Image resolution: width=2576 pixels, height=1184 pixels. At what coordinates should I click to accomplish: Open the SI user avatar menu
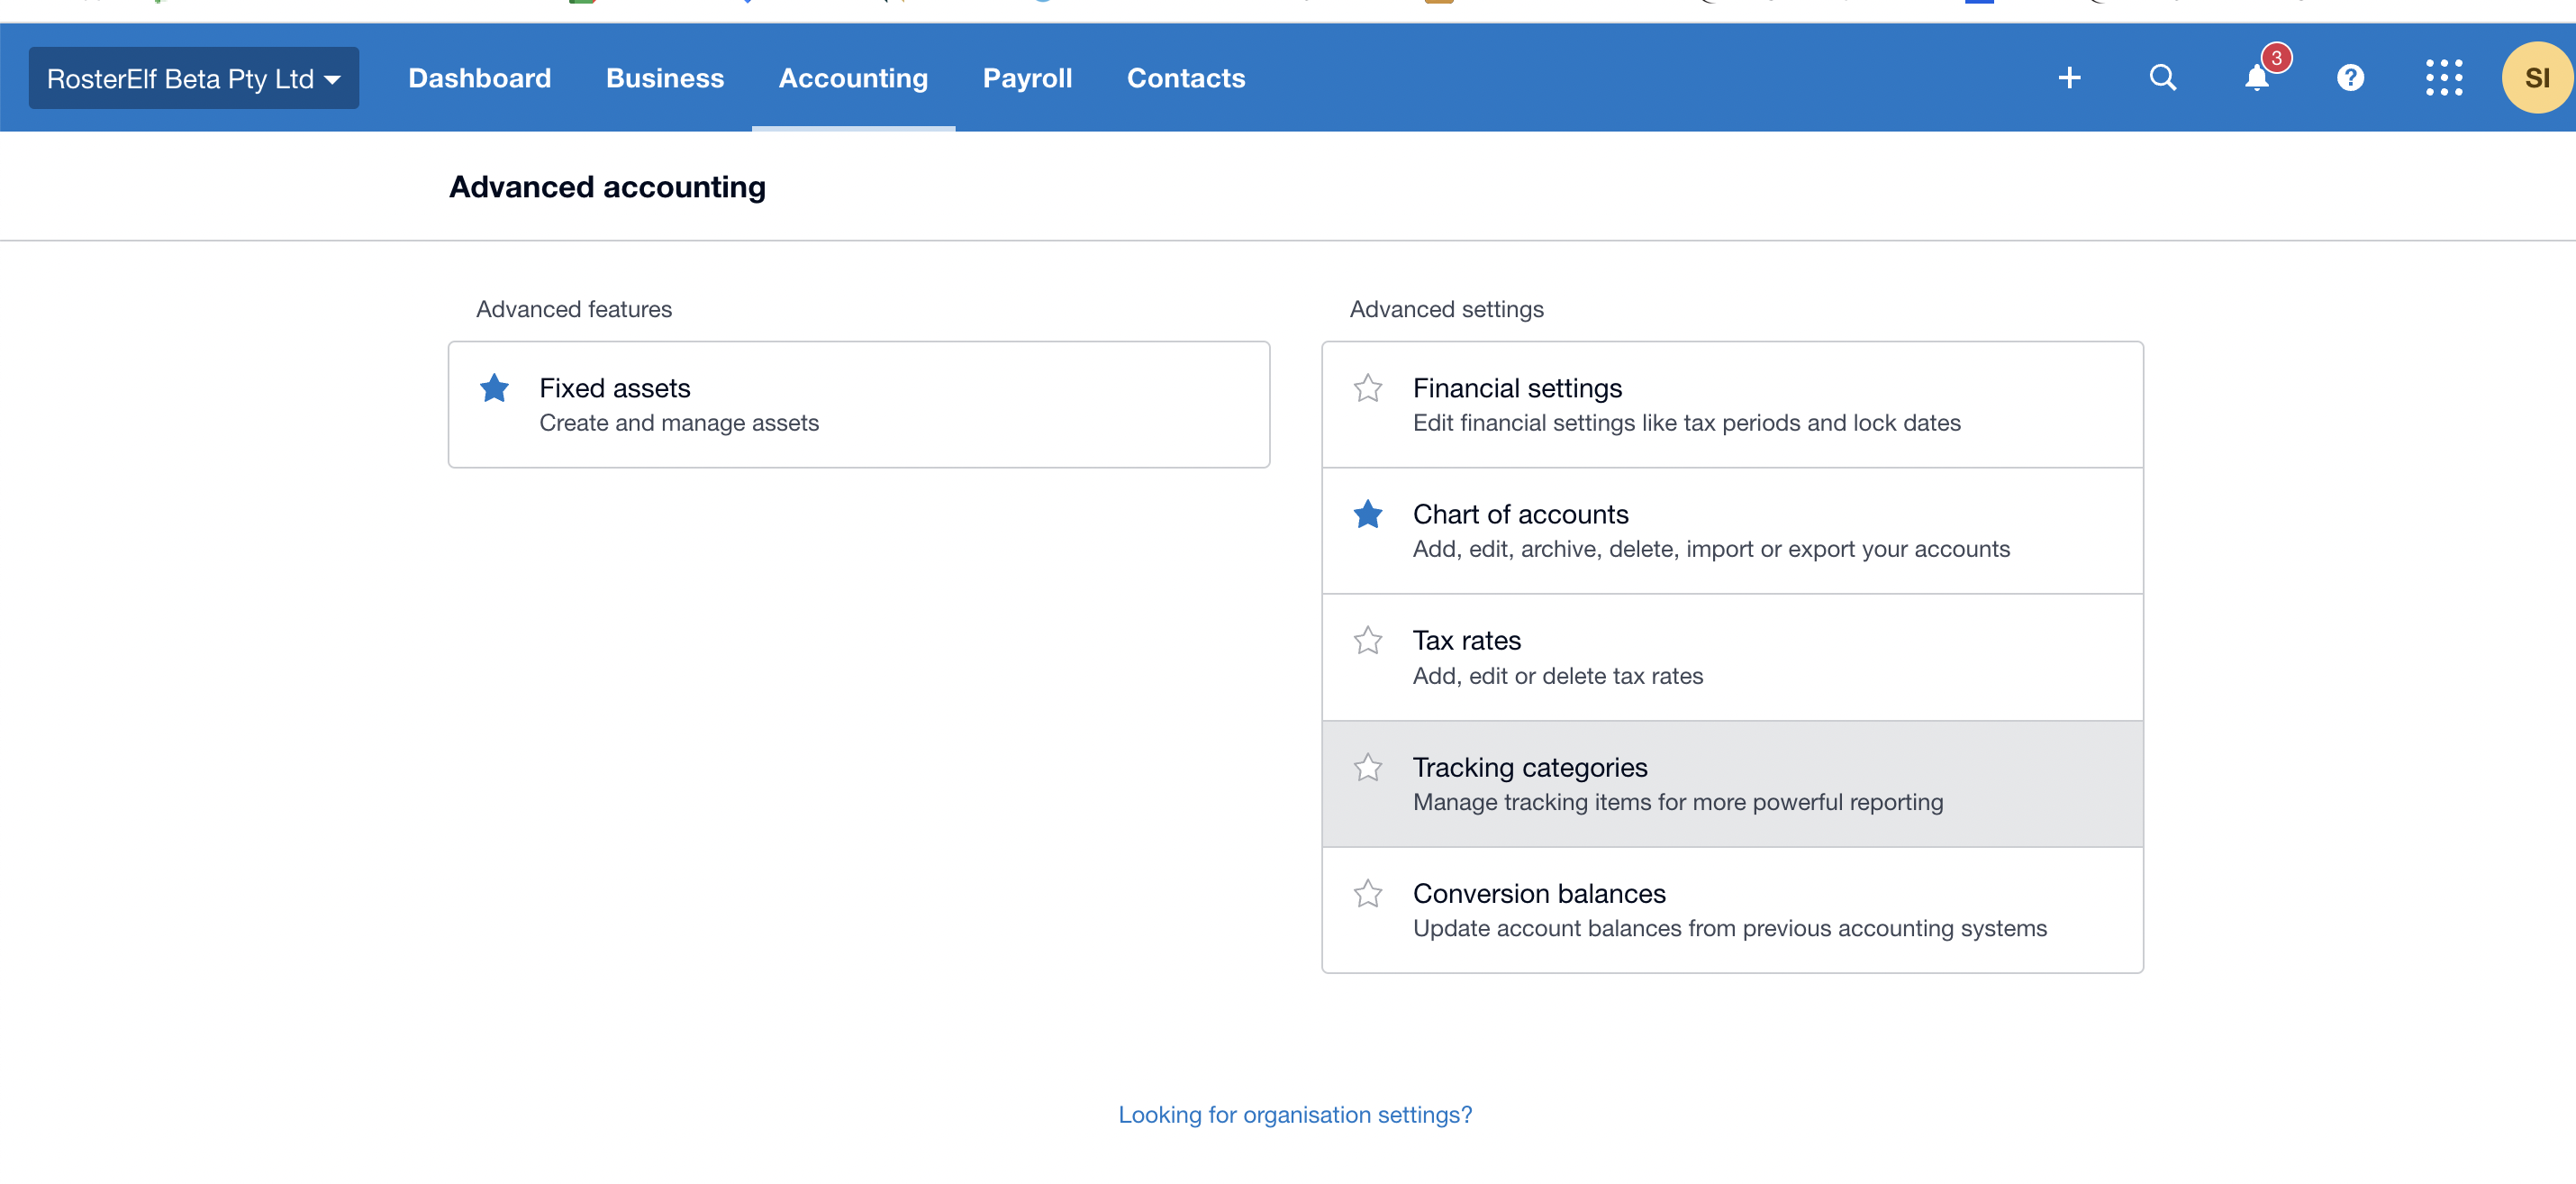[2536, 78]
